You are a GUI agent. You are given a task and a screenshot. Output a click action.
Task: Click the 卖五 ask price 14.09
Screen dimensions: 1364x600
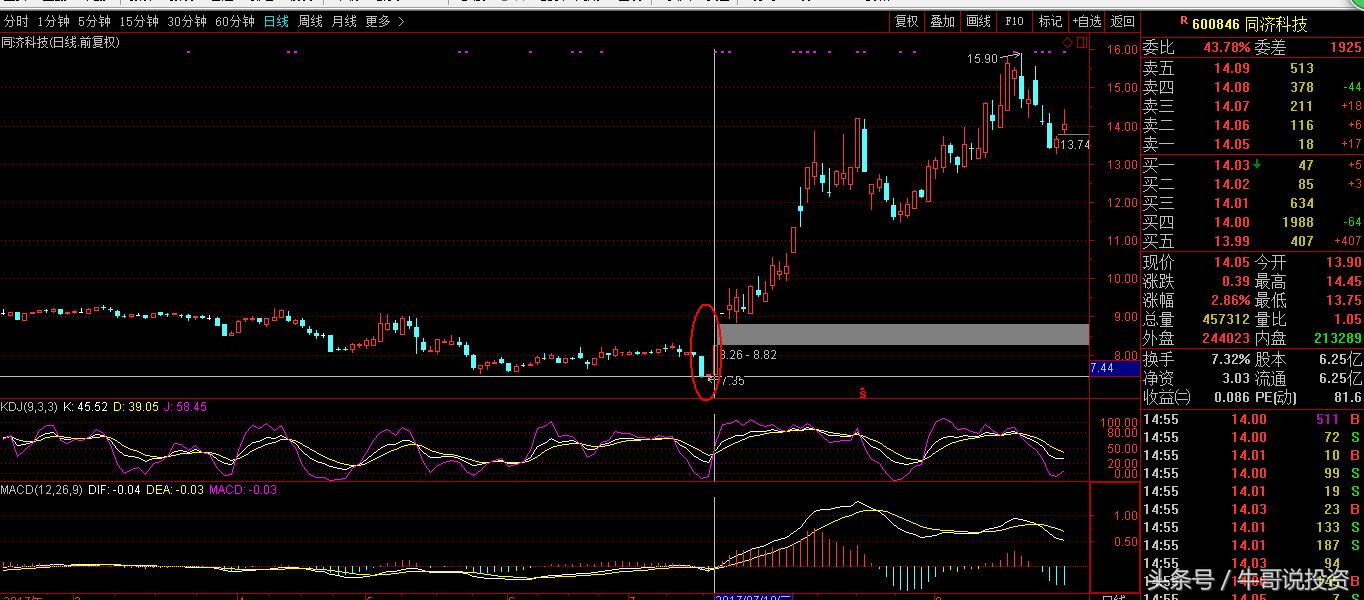pos(1232,68)
